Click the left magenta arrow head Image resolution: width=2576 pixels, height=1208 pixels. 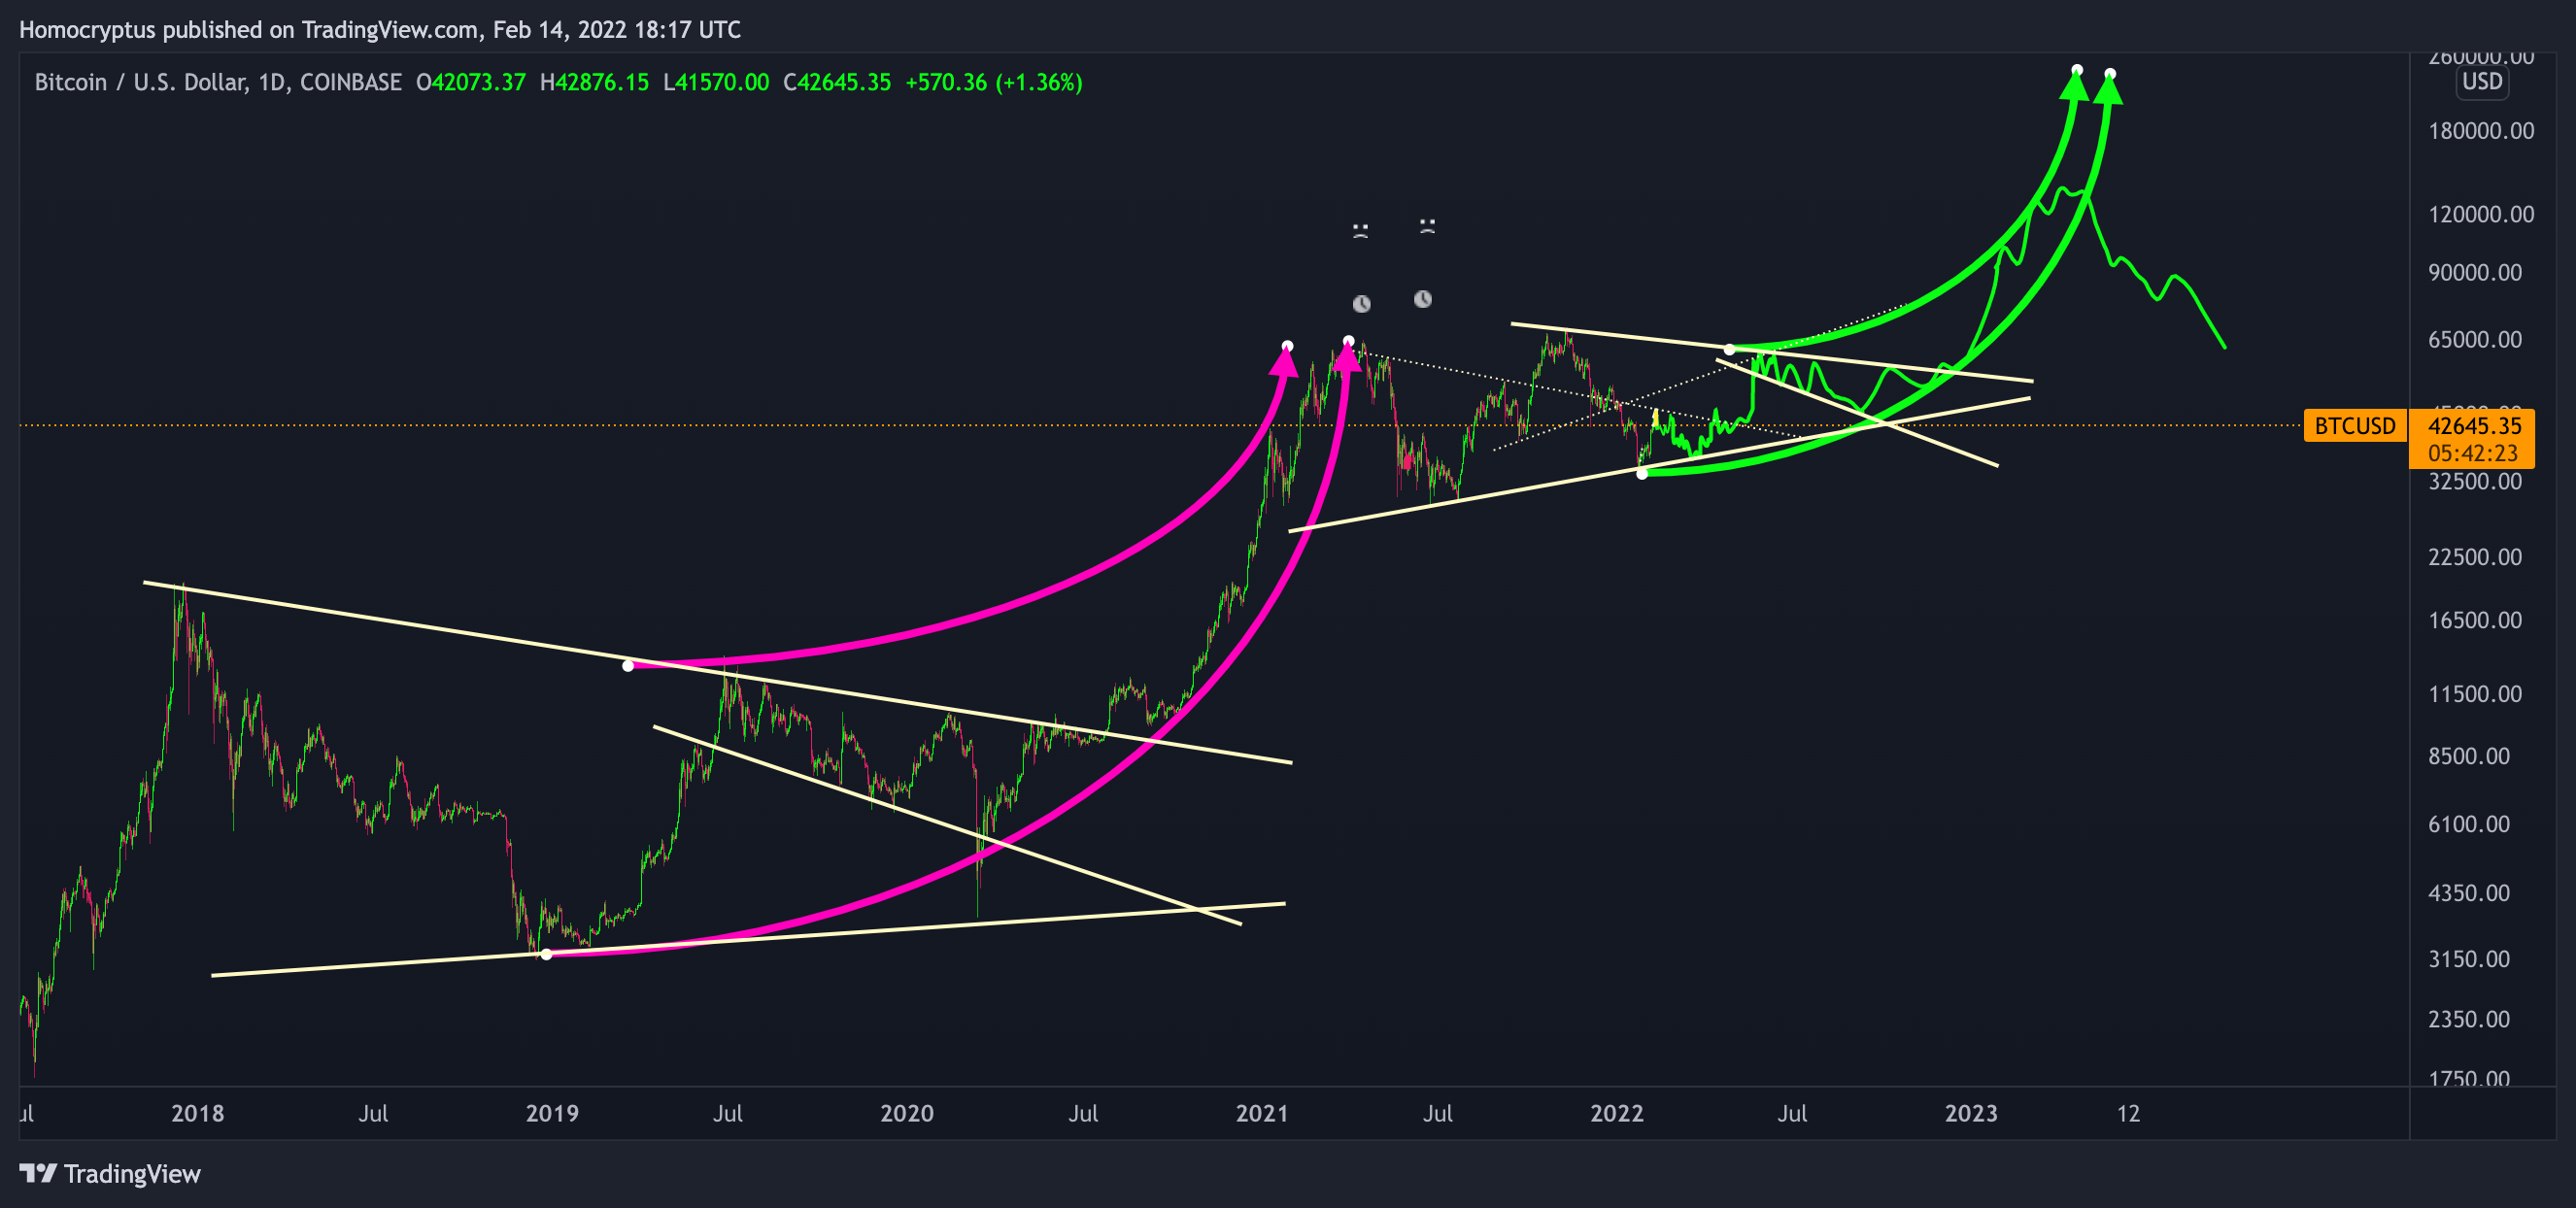coord(1284,362)
